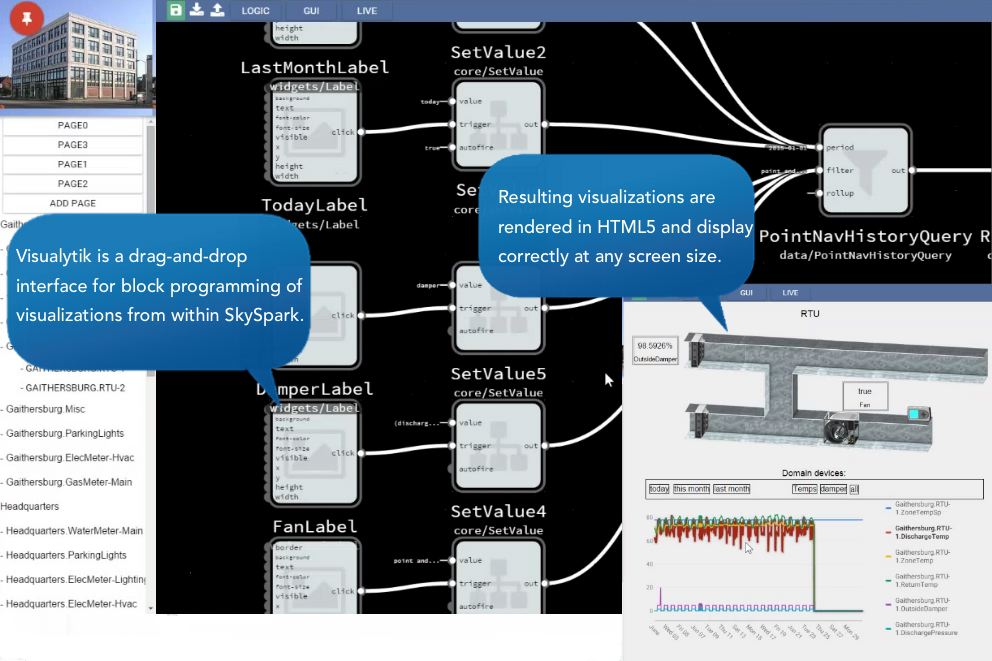The image size is (992, 661).
Task: Click the last month button in the preview
Action: click(731, 489)
